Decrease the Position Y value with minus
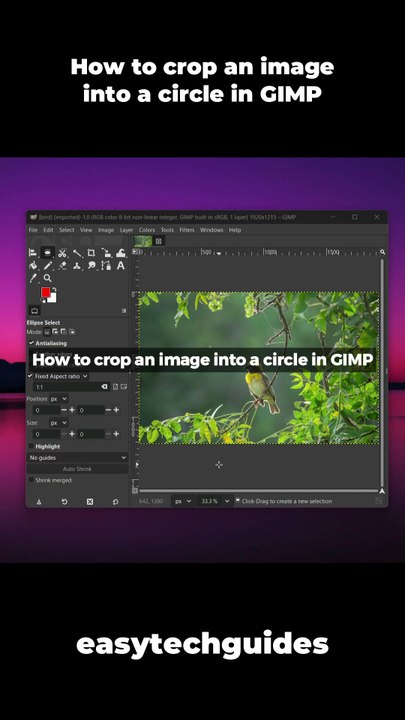 tap(108, 410)
